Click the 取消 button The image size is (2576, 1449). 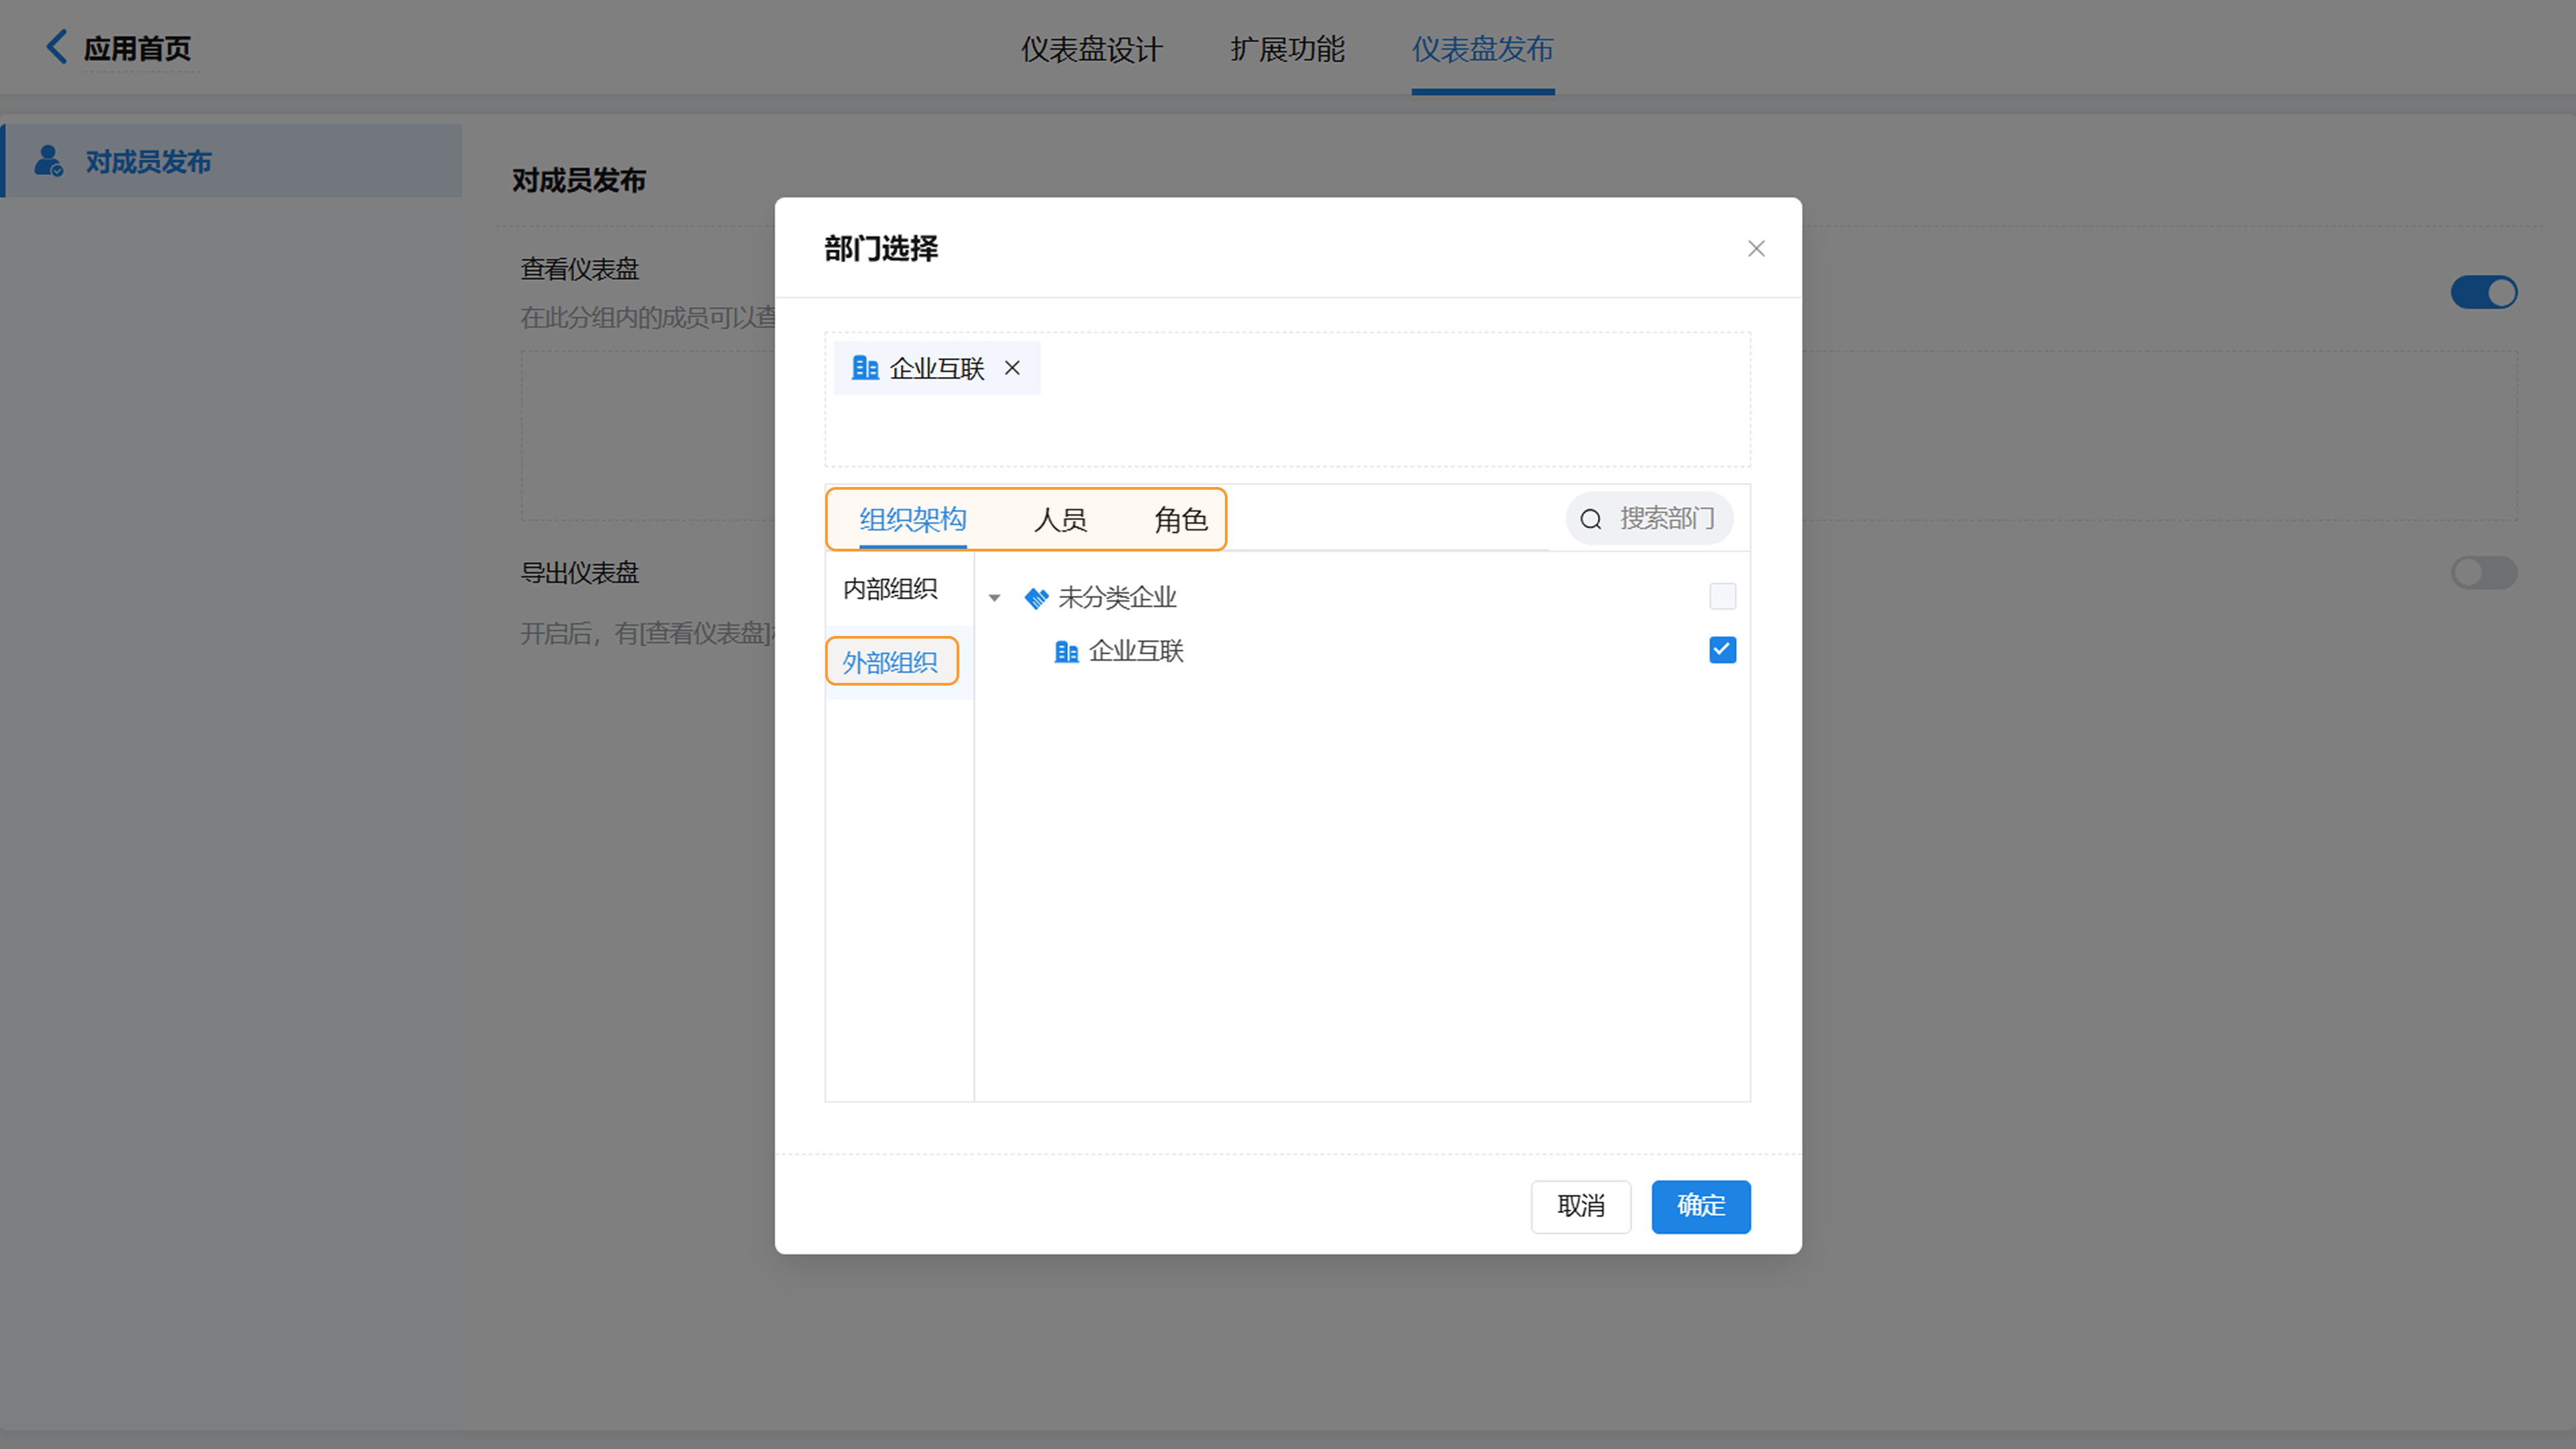[1580, 1206]
